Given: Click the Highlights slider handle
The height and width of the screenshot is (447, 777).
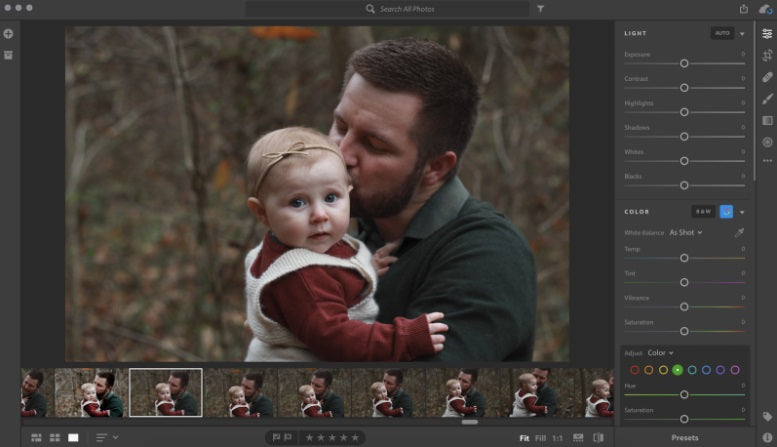Looking at the screenshot, I should coord(684,112).
